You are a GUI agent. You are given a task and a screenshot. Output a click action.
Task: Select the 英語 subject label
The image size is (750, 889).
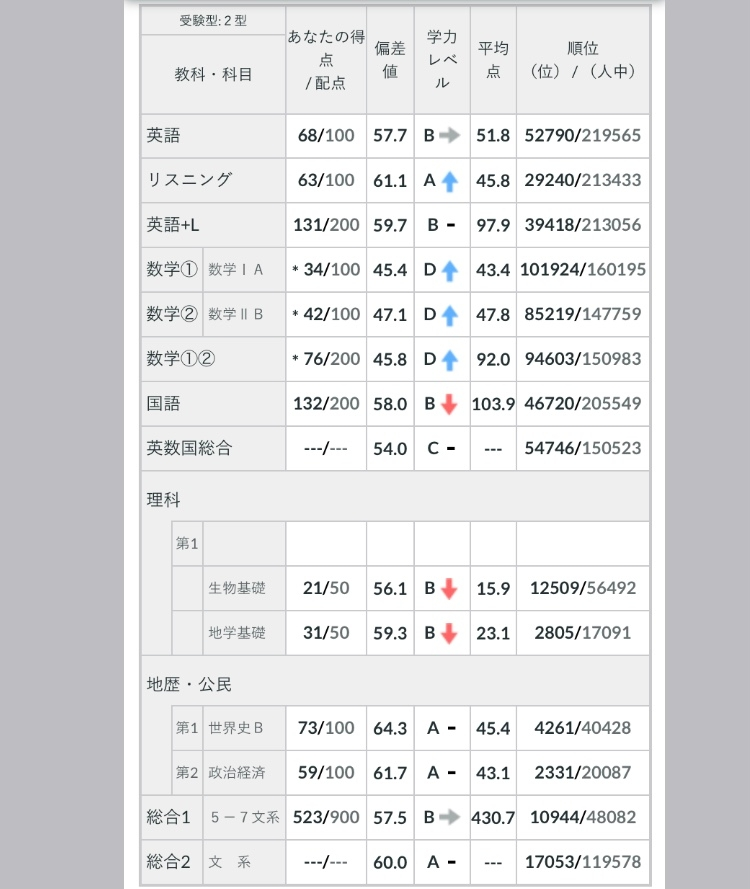point(163,136)
